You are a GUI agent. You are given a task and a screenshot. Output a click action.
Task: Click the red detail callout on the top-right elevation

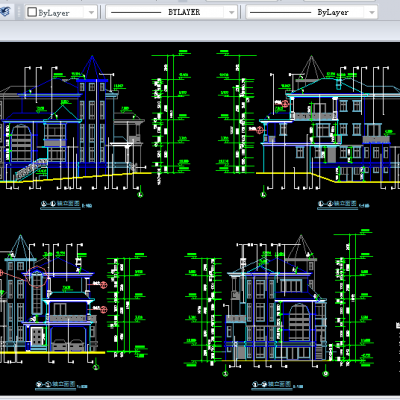286,104
